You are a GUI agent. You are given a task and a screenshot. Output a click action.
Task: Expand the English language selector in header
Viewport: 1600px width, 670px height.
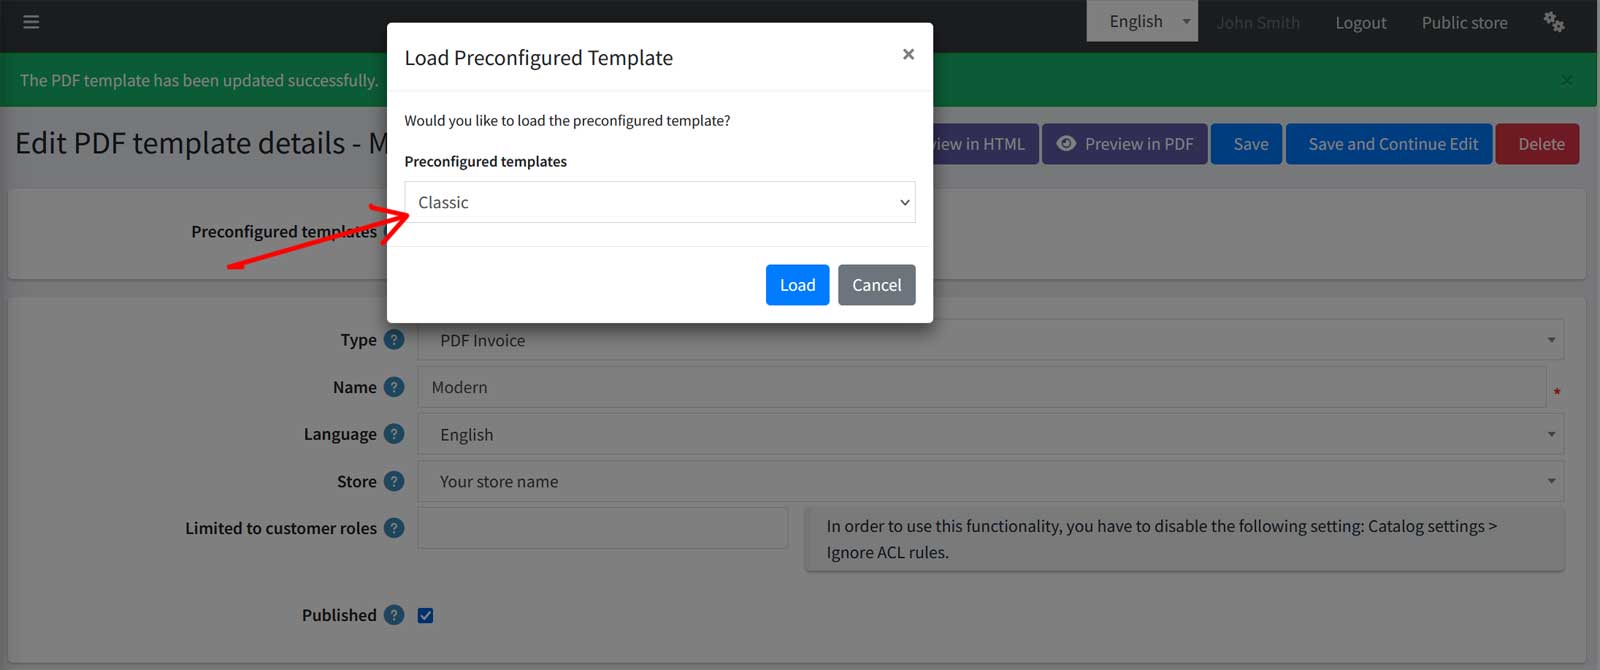point(1141,22)
